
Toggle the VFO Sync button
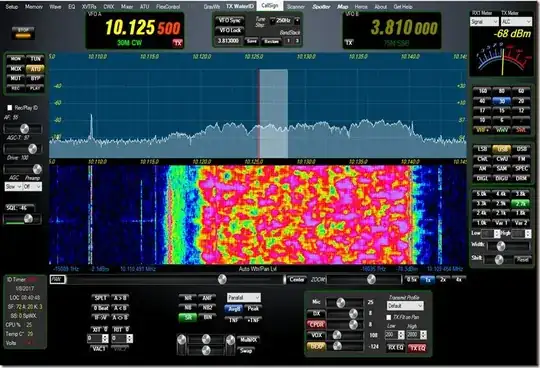[x=230, y=21]
